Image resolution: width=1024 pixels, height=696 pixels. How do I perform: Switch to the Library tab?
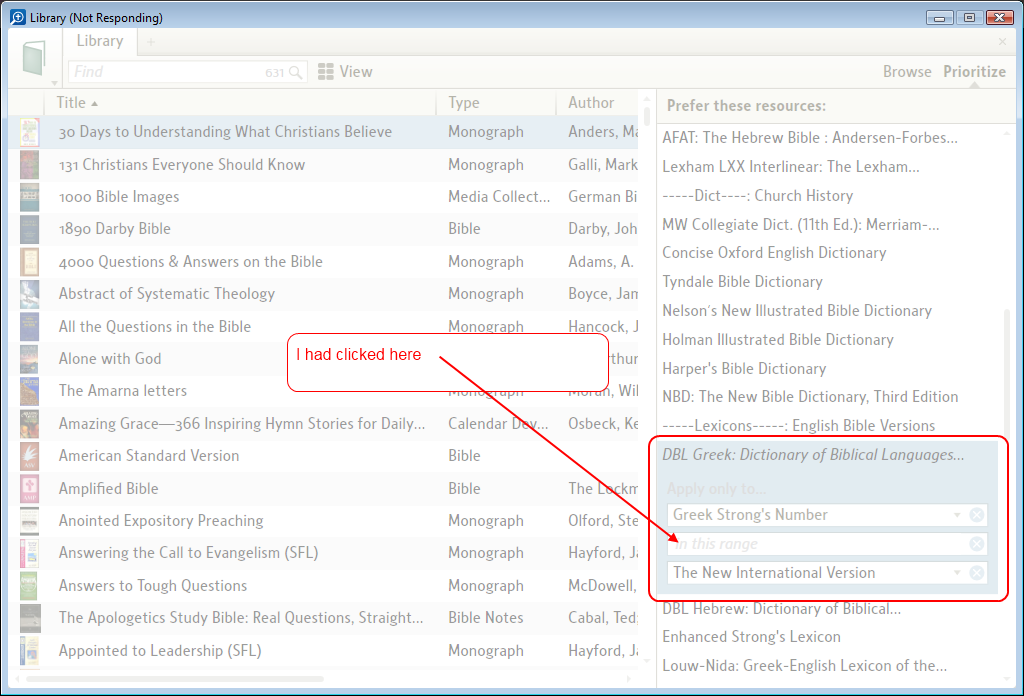tap(100, 41)
